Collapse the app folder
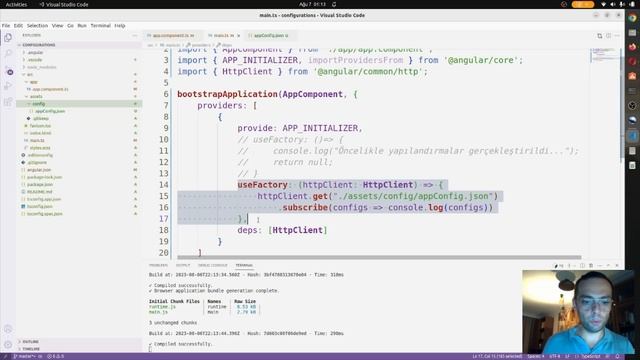The image size is (640, 360). 33,82
